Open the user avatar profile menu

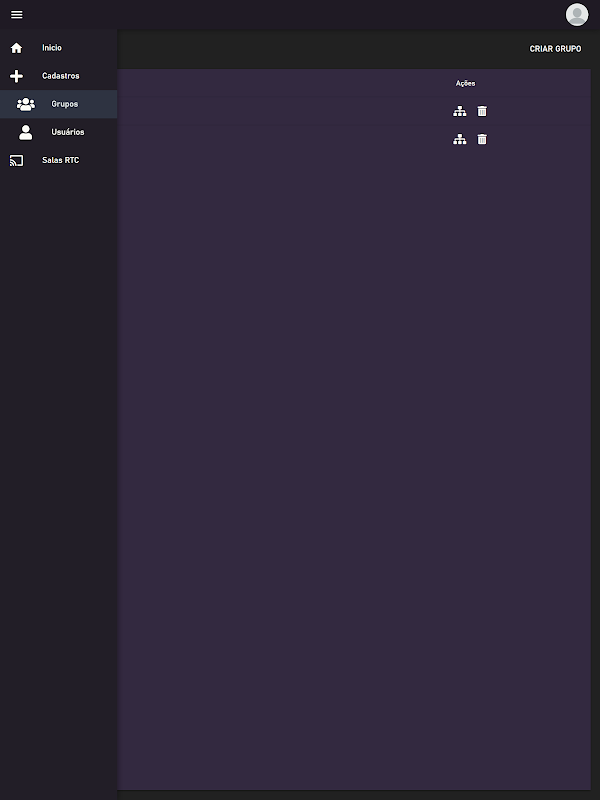[x=577, y=14]
